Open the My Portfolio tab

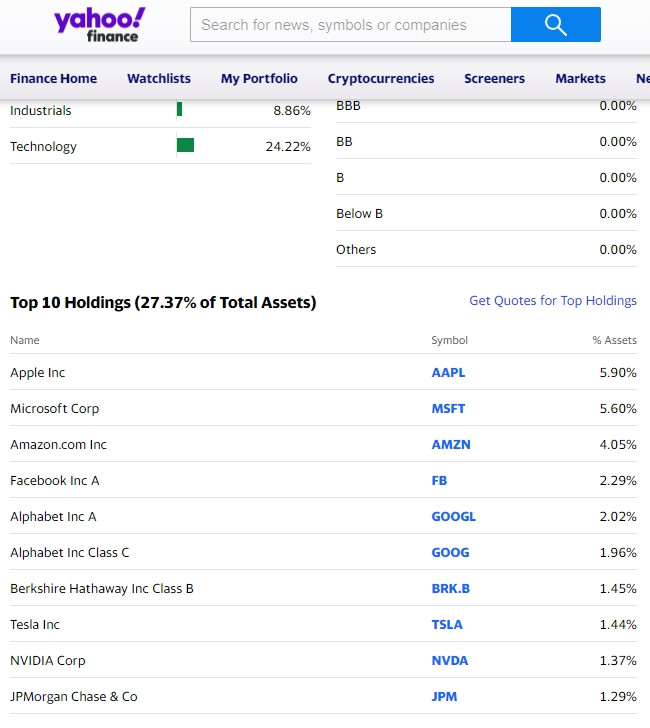(259, 78)
